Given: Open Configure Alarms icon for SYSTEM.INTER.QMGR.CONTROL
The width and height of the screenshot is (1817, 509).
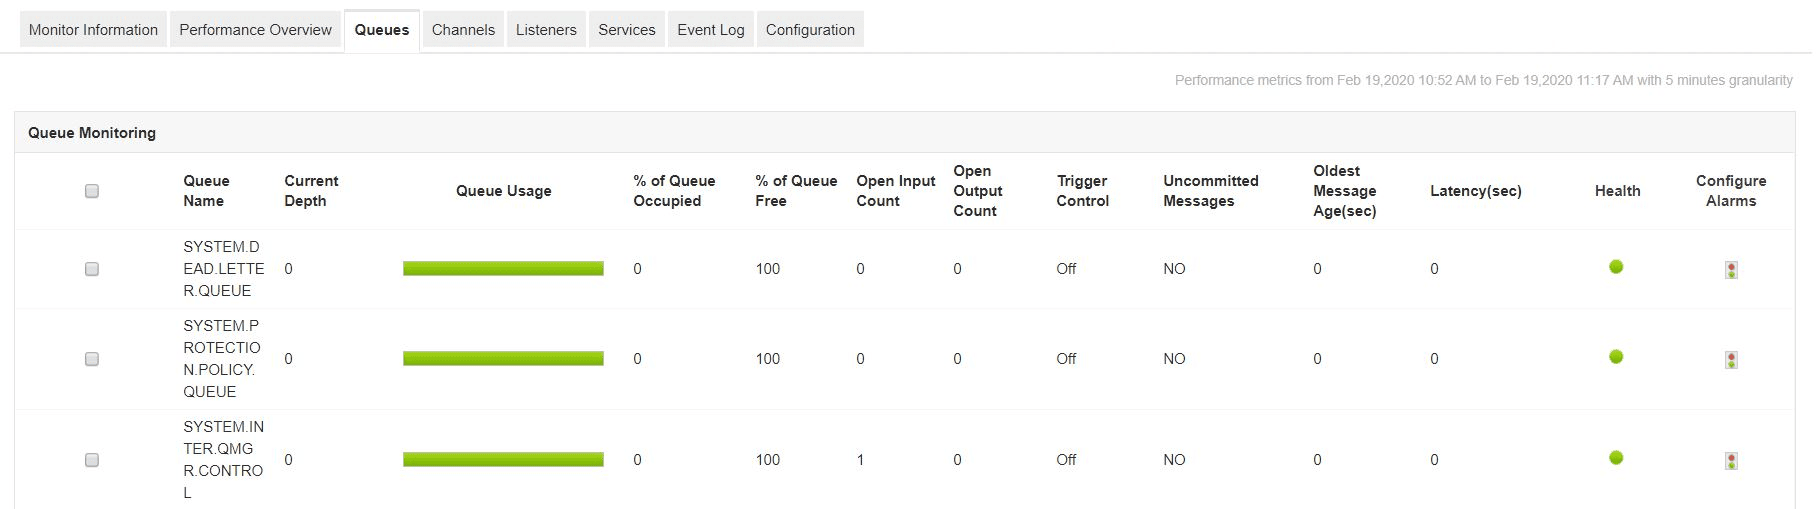Looking at the screenshot, I should tap(1731, 461).
